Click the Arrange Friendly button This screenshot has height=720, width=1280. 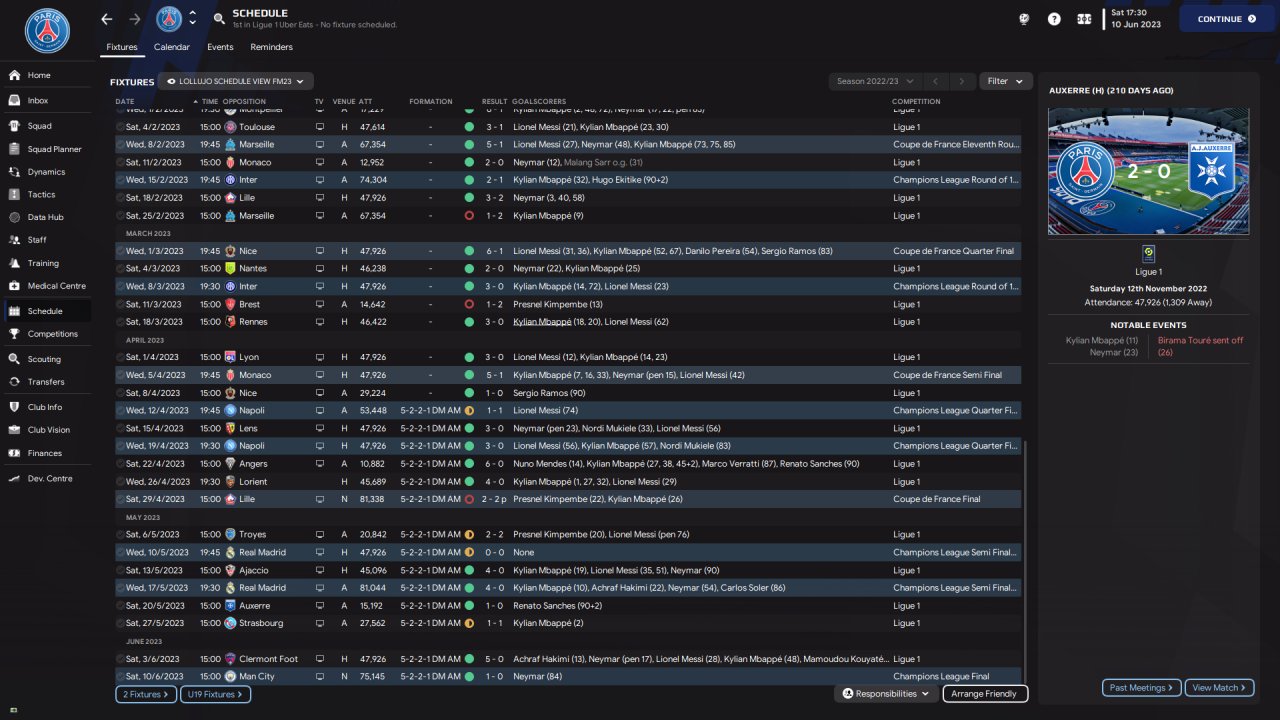pos(985,694)
